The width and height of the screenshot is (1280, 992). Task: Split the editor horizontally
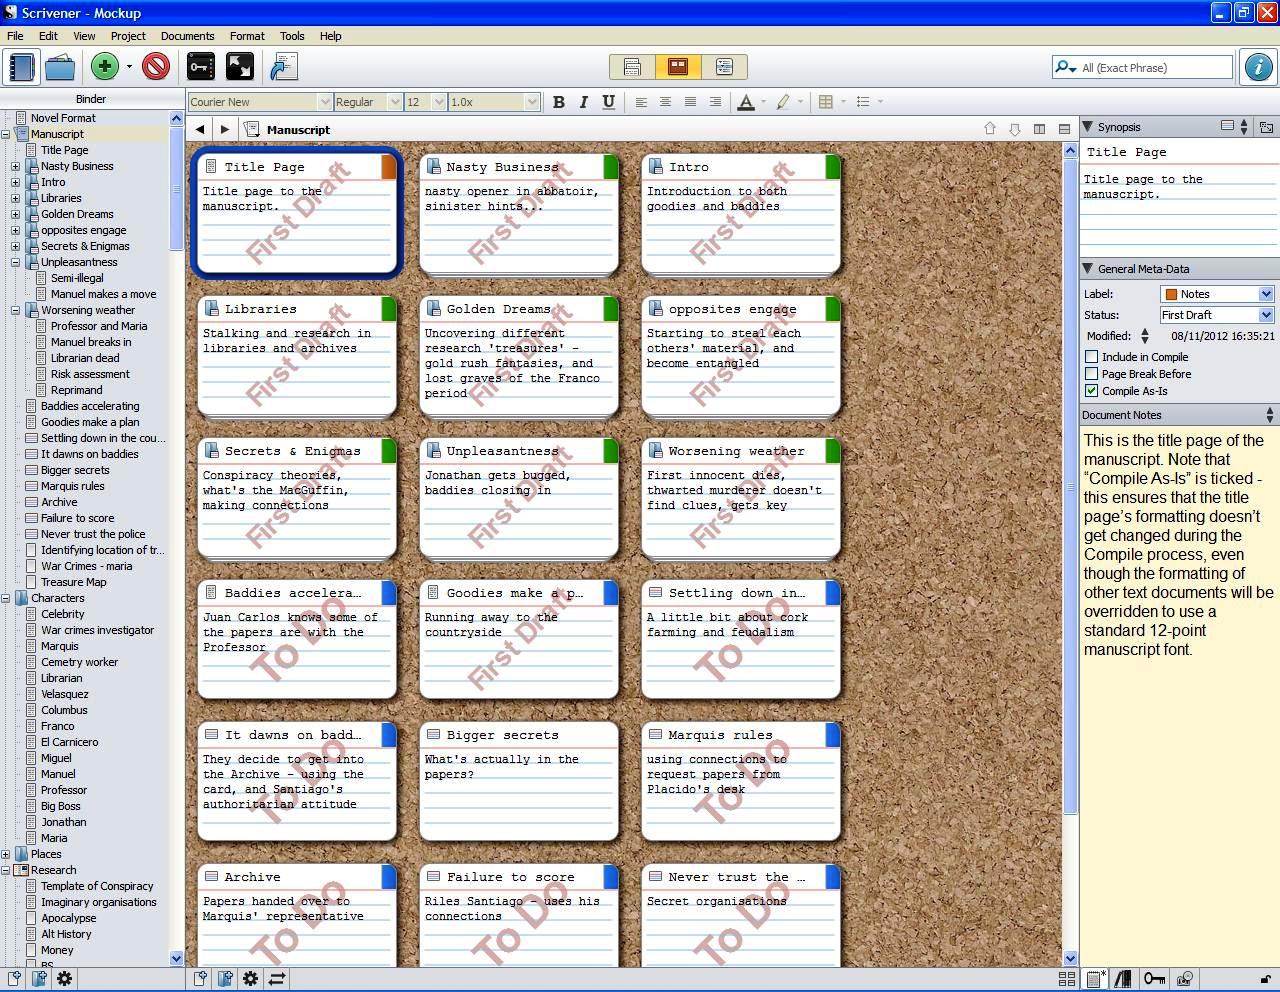point(1064,129)
